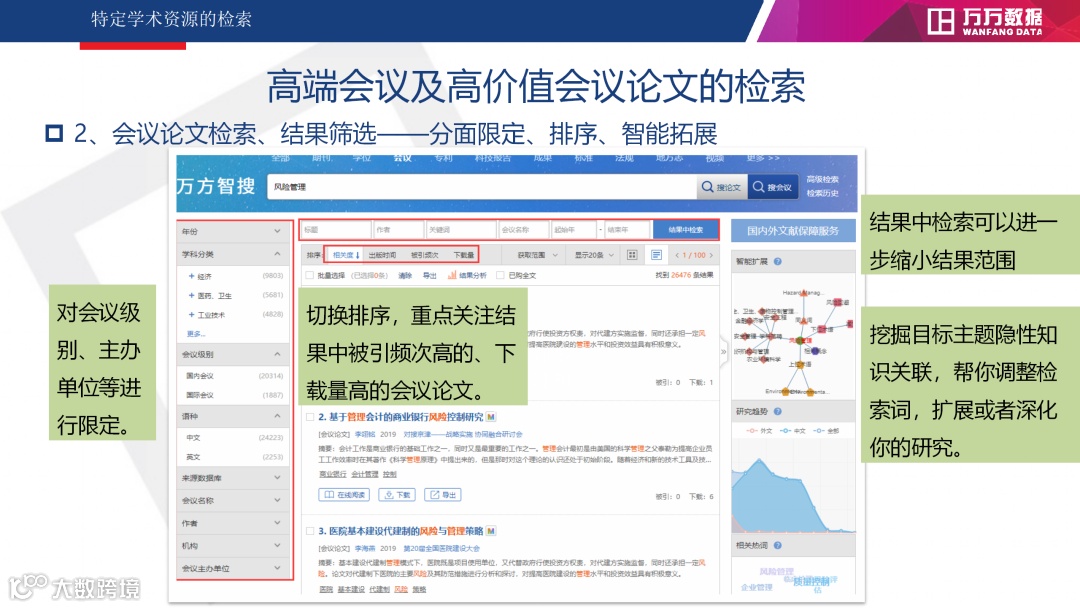
Task: Click the 会议名称 refine input field
Action: click(524, 230)
